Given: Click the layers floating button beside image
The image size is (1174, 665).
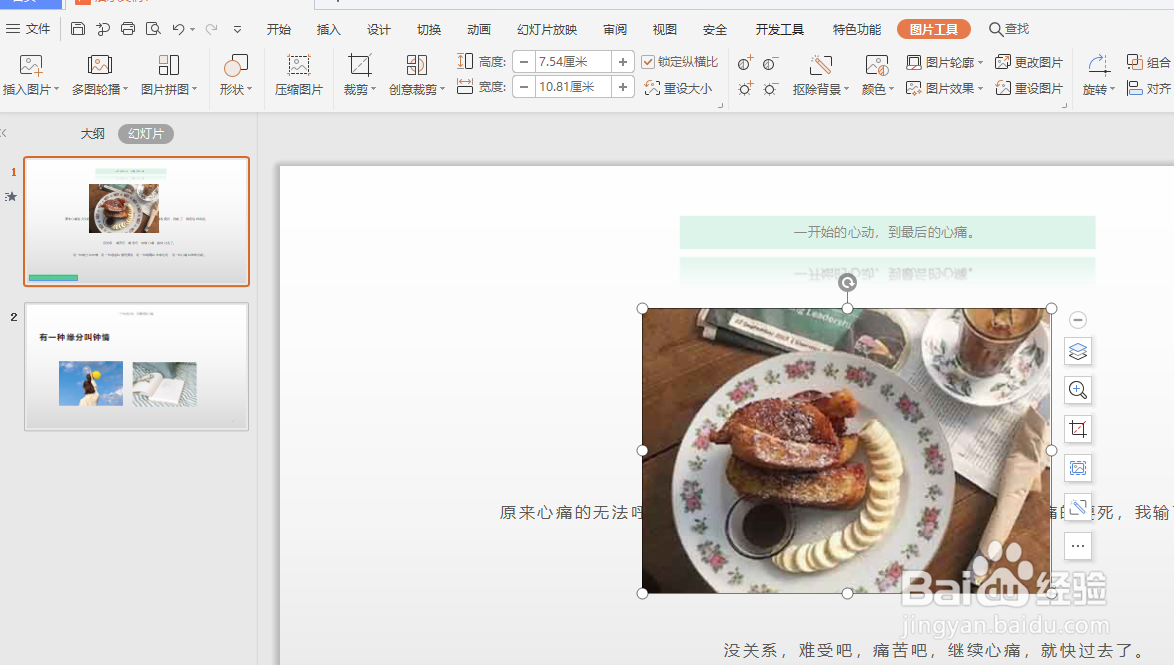Looking at the screenshot, I should [x=1077, y=351].
